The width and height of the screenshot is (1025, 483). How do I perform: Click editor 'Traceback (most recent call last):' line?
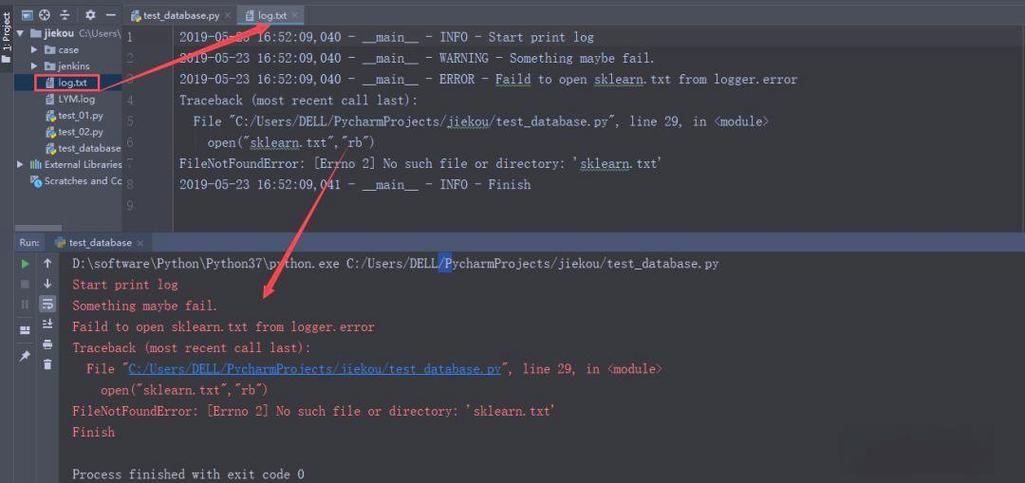[298, 101]
